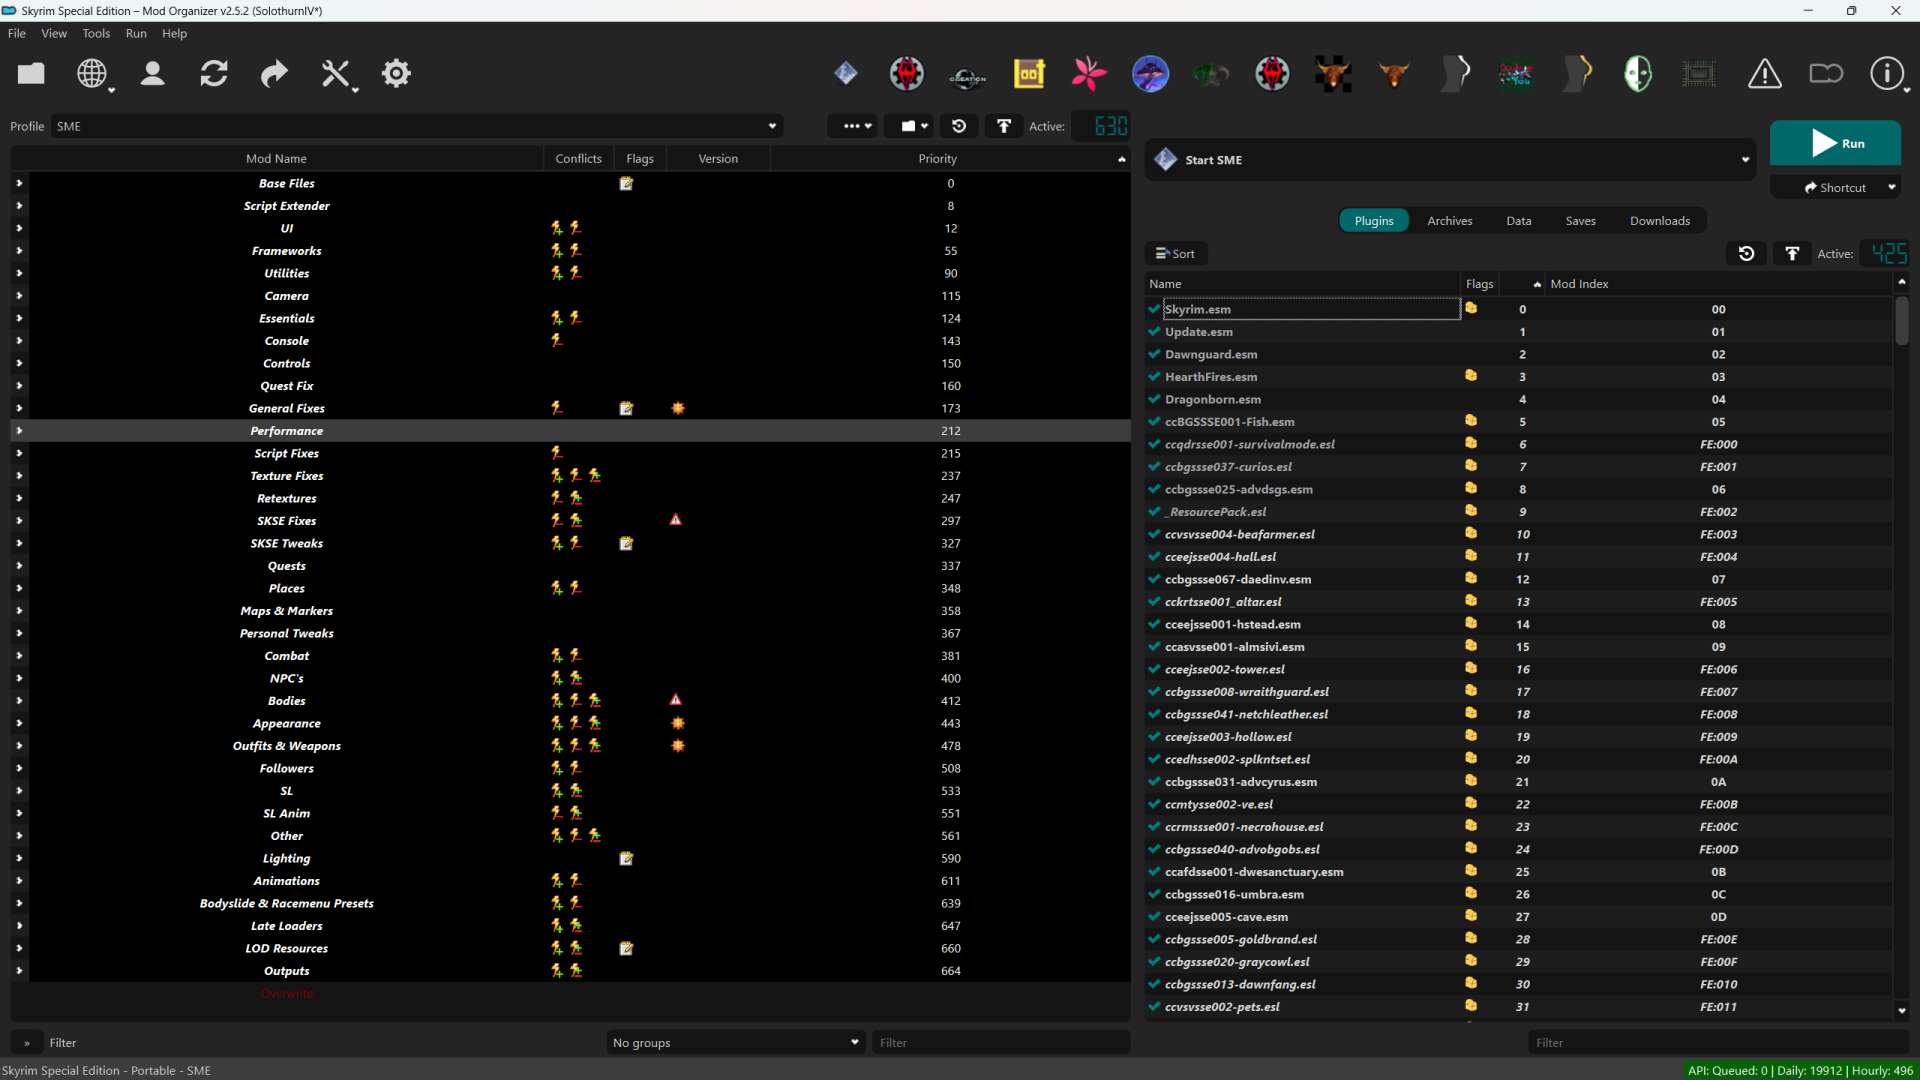Open the instance manager folder icon
This screenshot has width=1920, height=1080.
[x=31, y=73]
